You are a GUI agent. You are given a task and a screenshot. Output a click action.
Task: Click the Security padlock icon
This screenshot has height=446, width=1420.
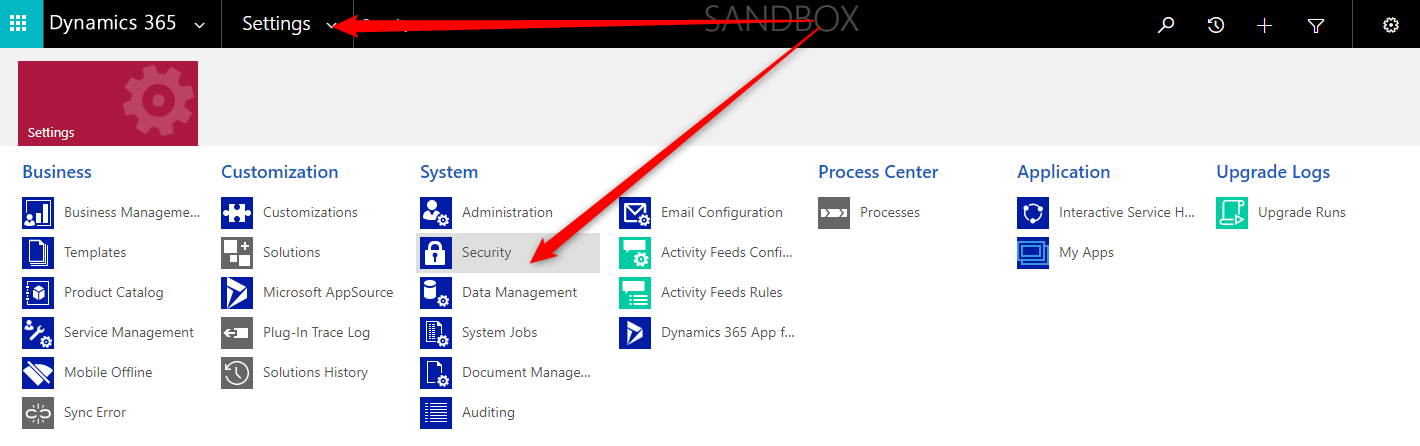coord(435,253)
